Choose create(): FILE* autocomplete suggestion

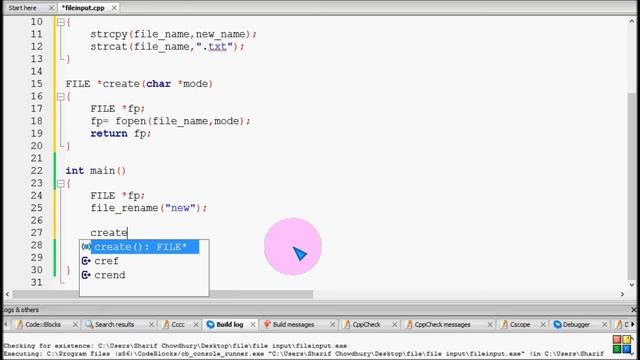point(140,247)
